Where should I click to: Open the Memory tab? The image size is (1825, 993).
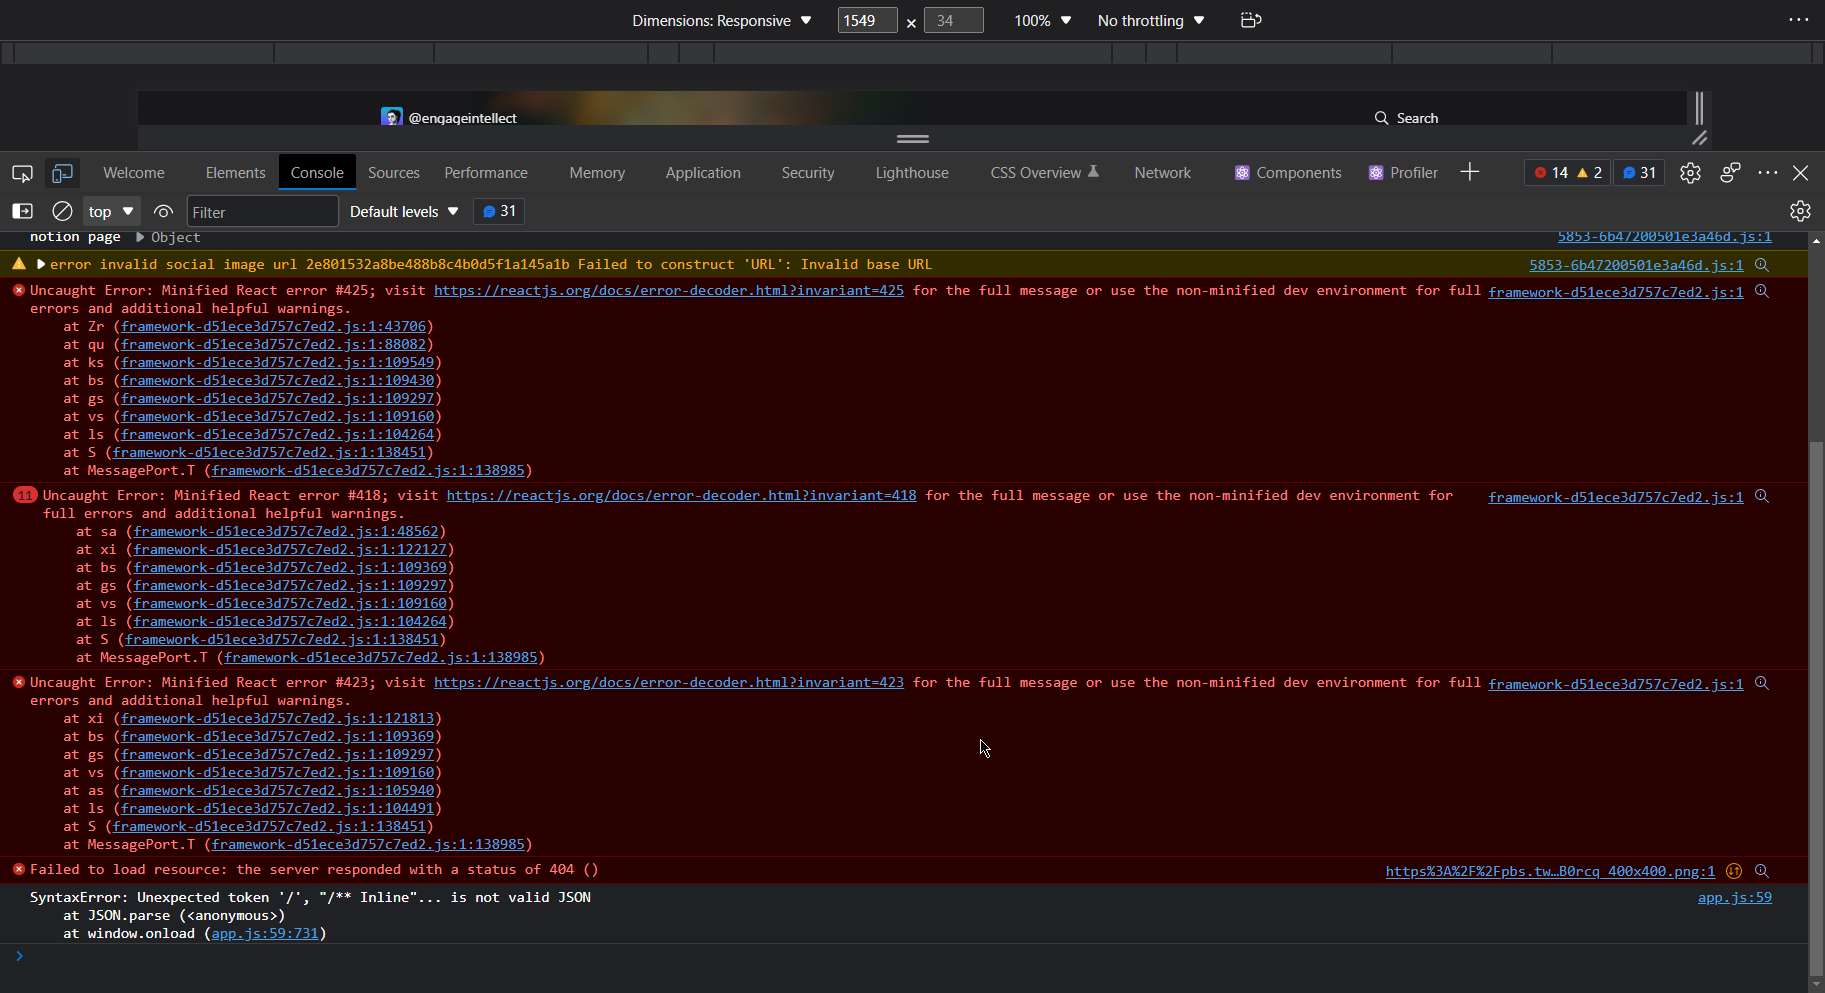tap(597, 173)
